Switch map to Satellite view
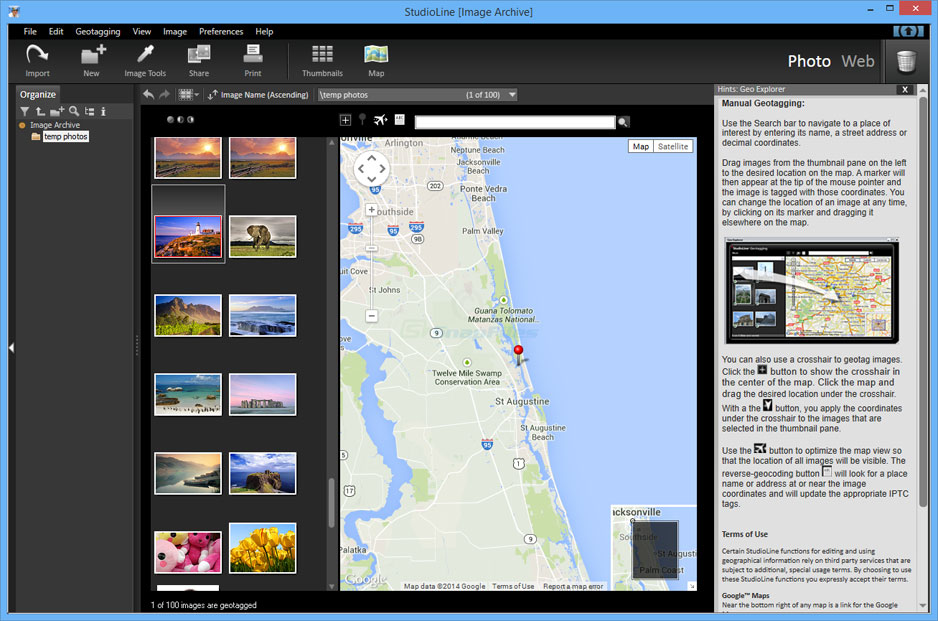The width and height of the screenshot is (938, 621). click(x=673, y=146)
